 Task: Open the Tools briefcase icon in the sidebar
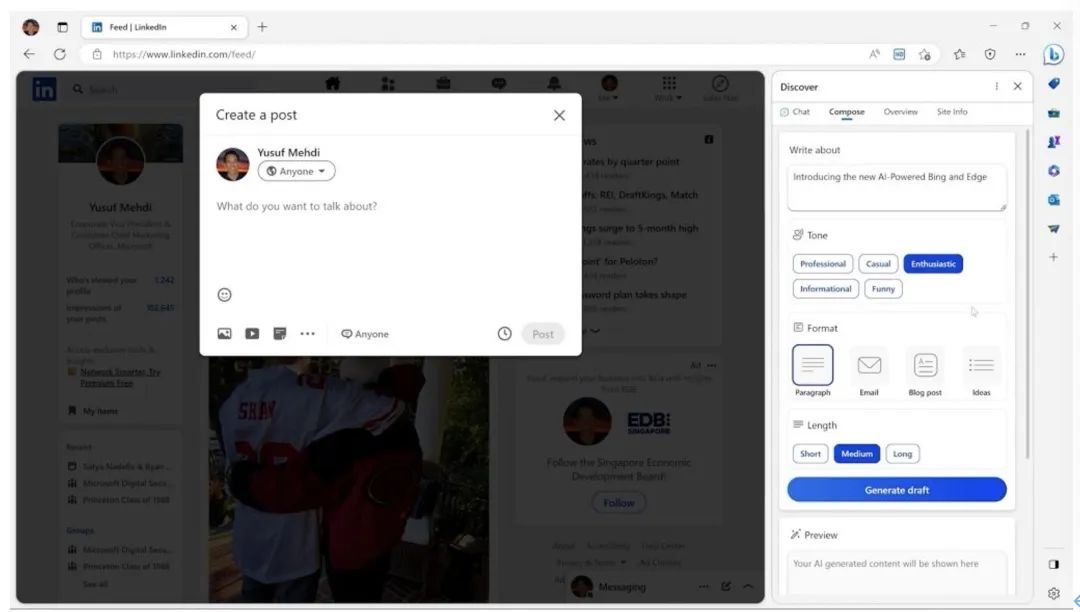click(1054, 113)
